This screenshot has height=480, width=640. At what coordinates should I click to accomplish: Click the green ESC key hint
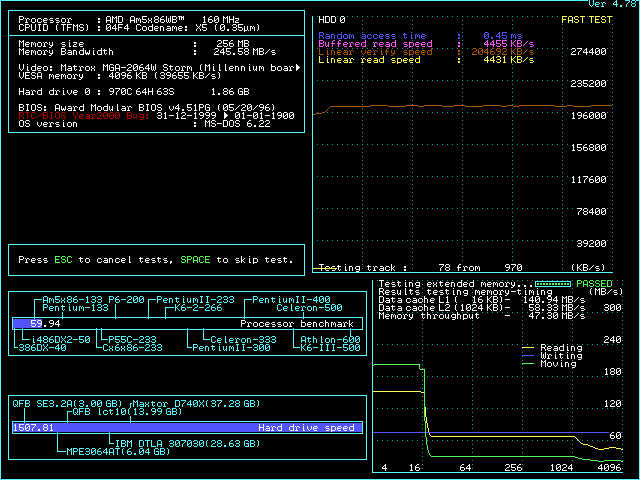point(63,260)
